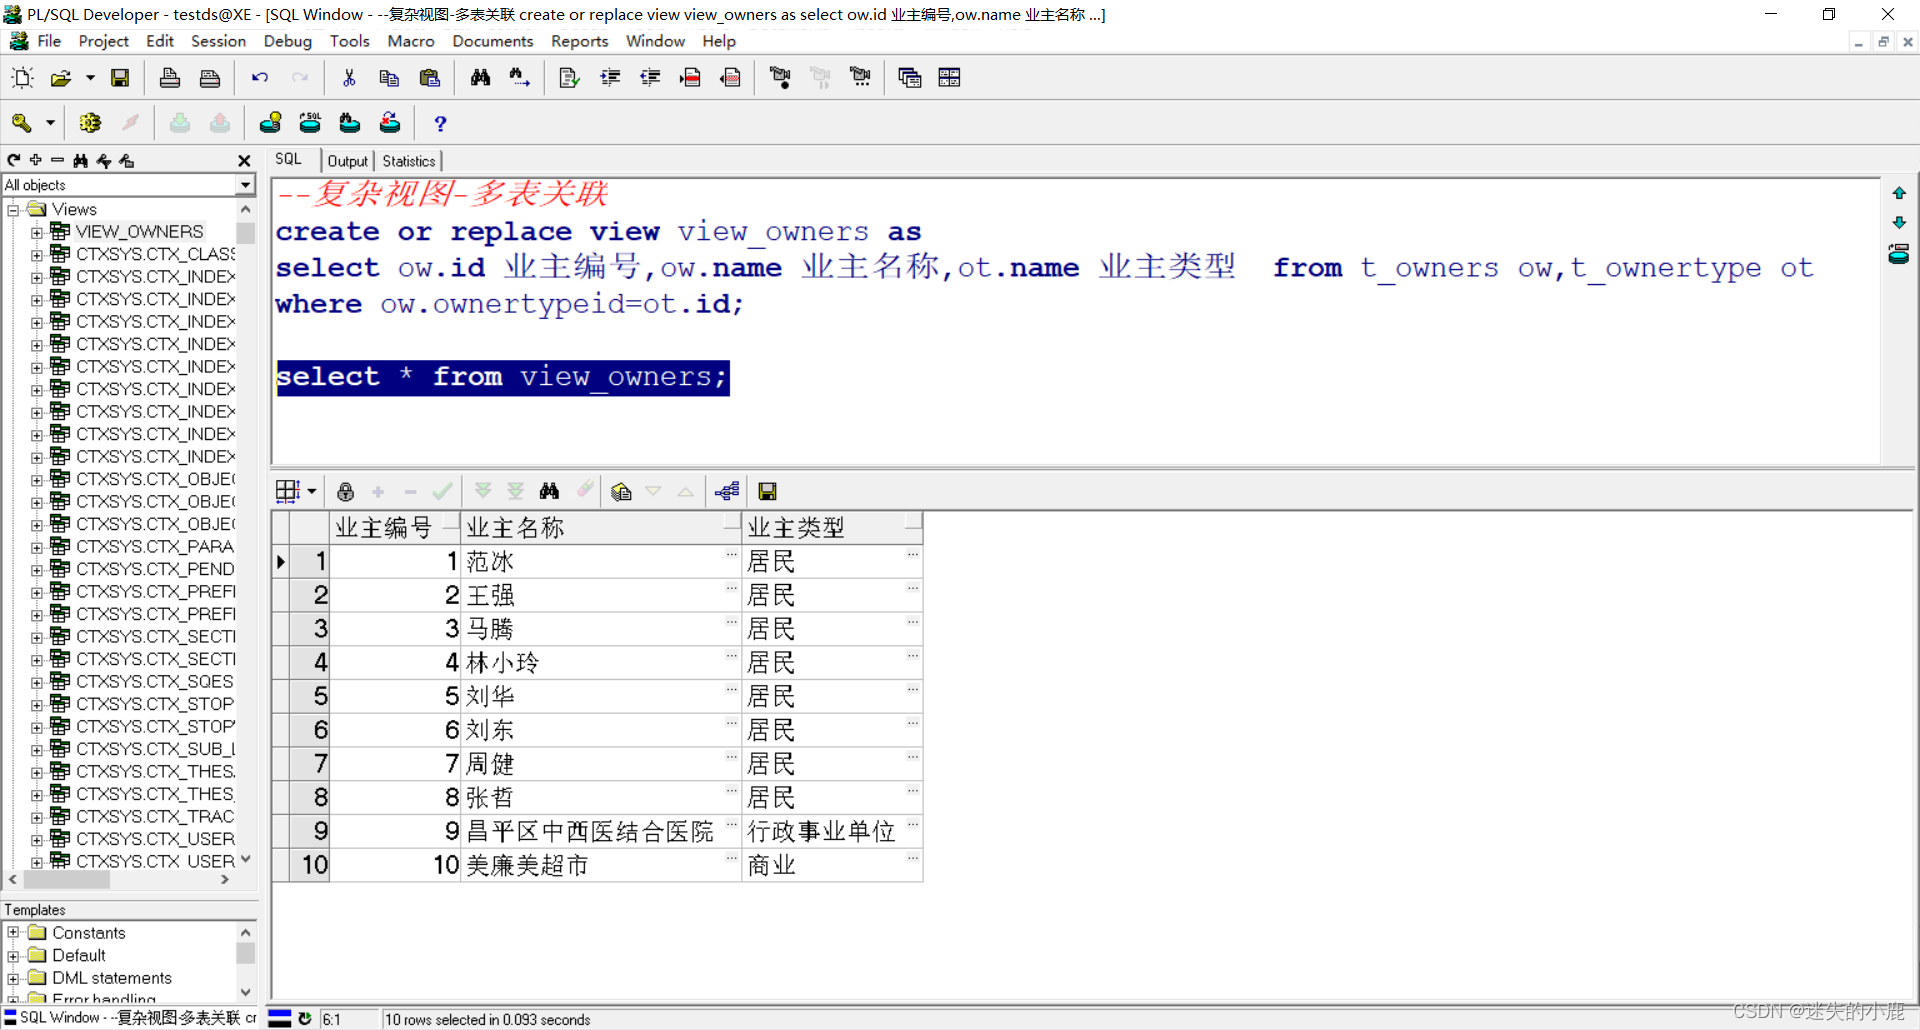Switch to the SQL tab
Screen dimensions: 1920x1030
point(289,160)
